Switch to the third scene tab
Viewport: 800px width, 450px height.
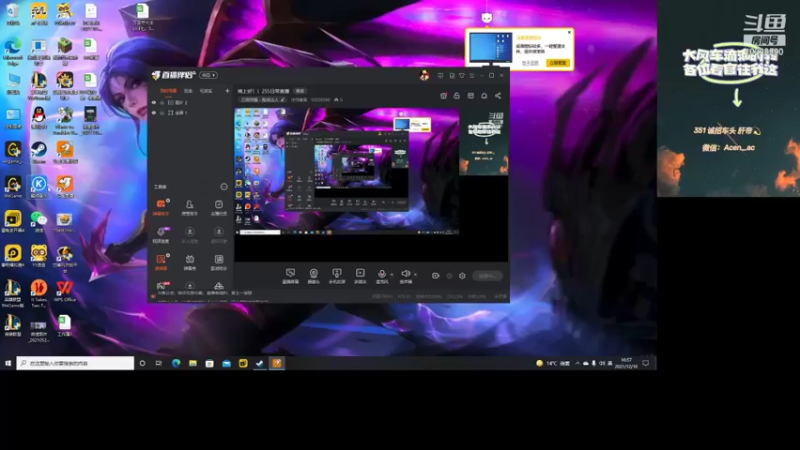point(206,91)
